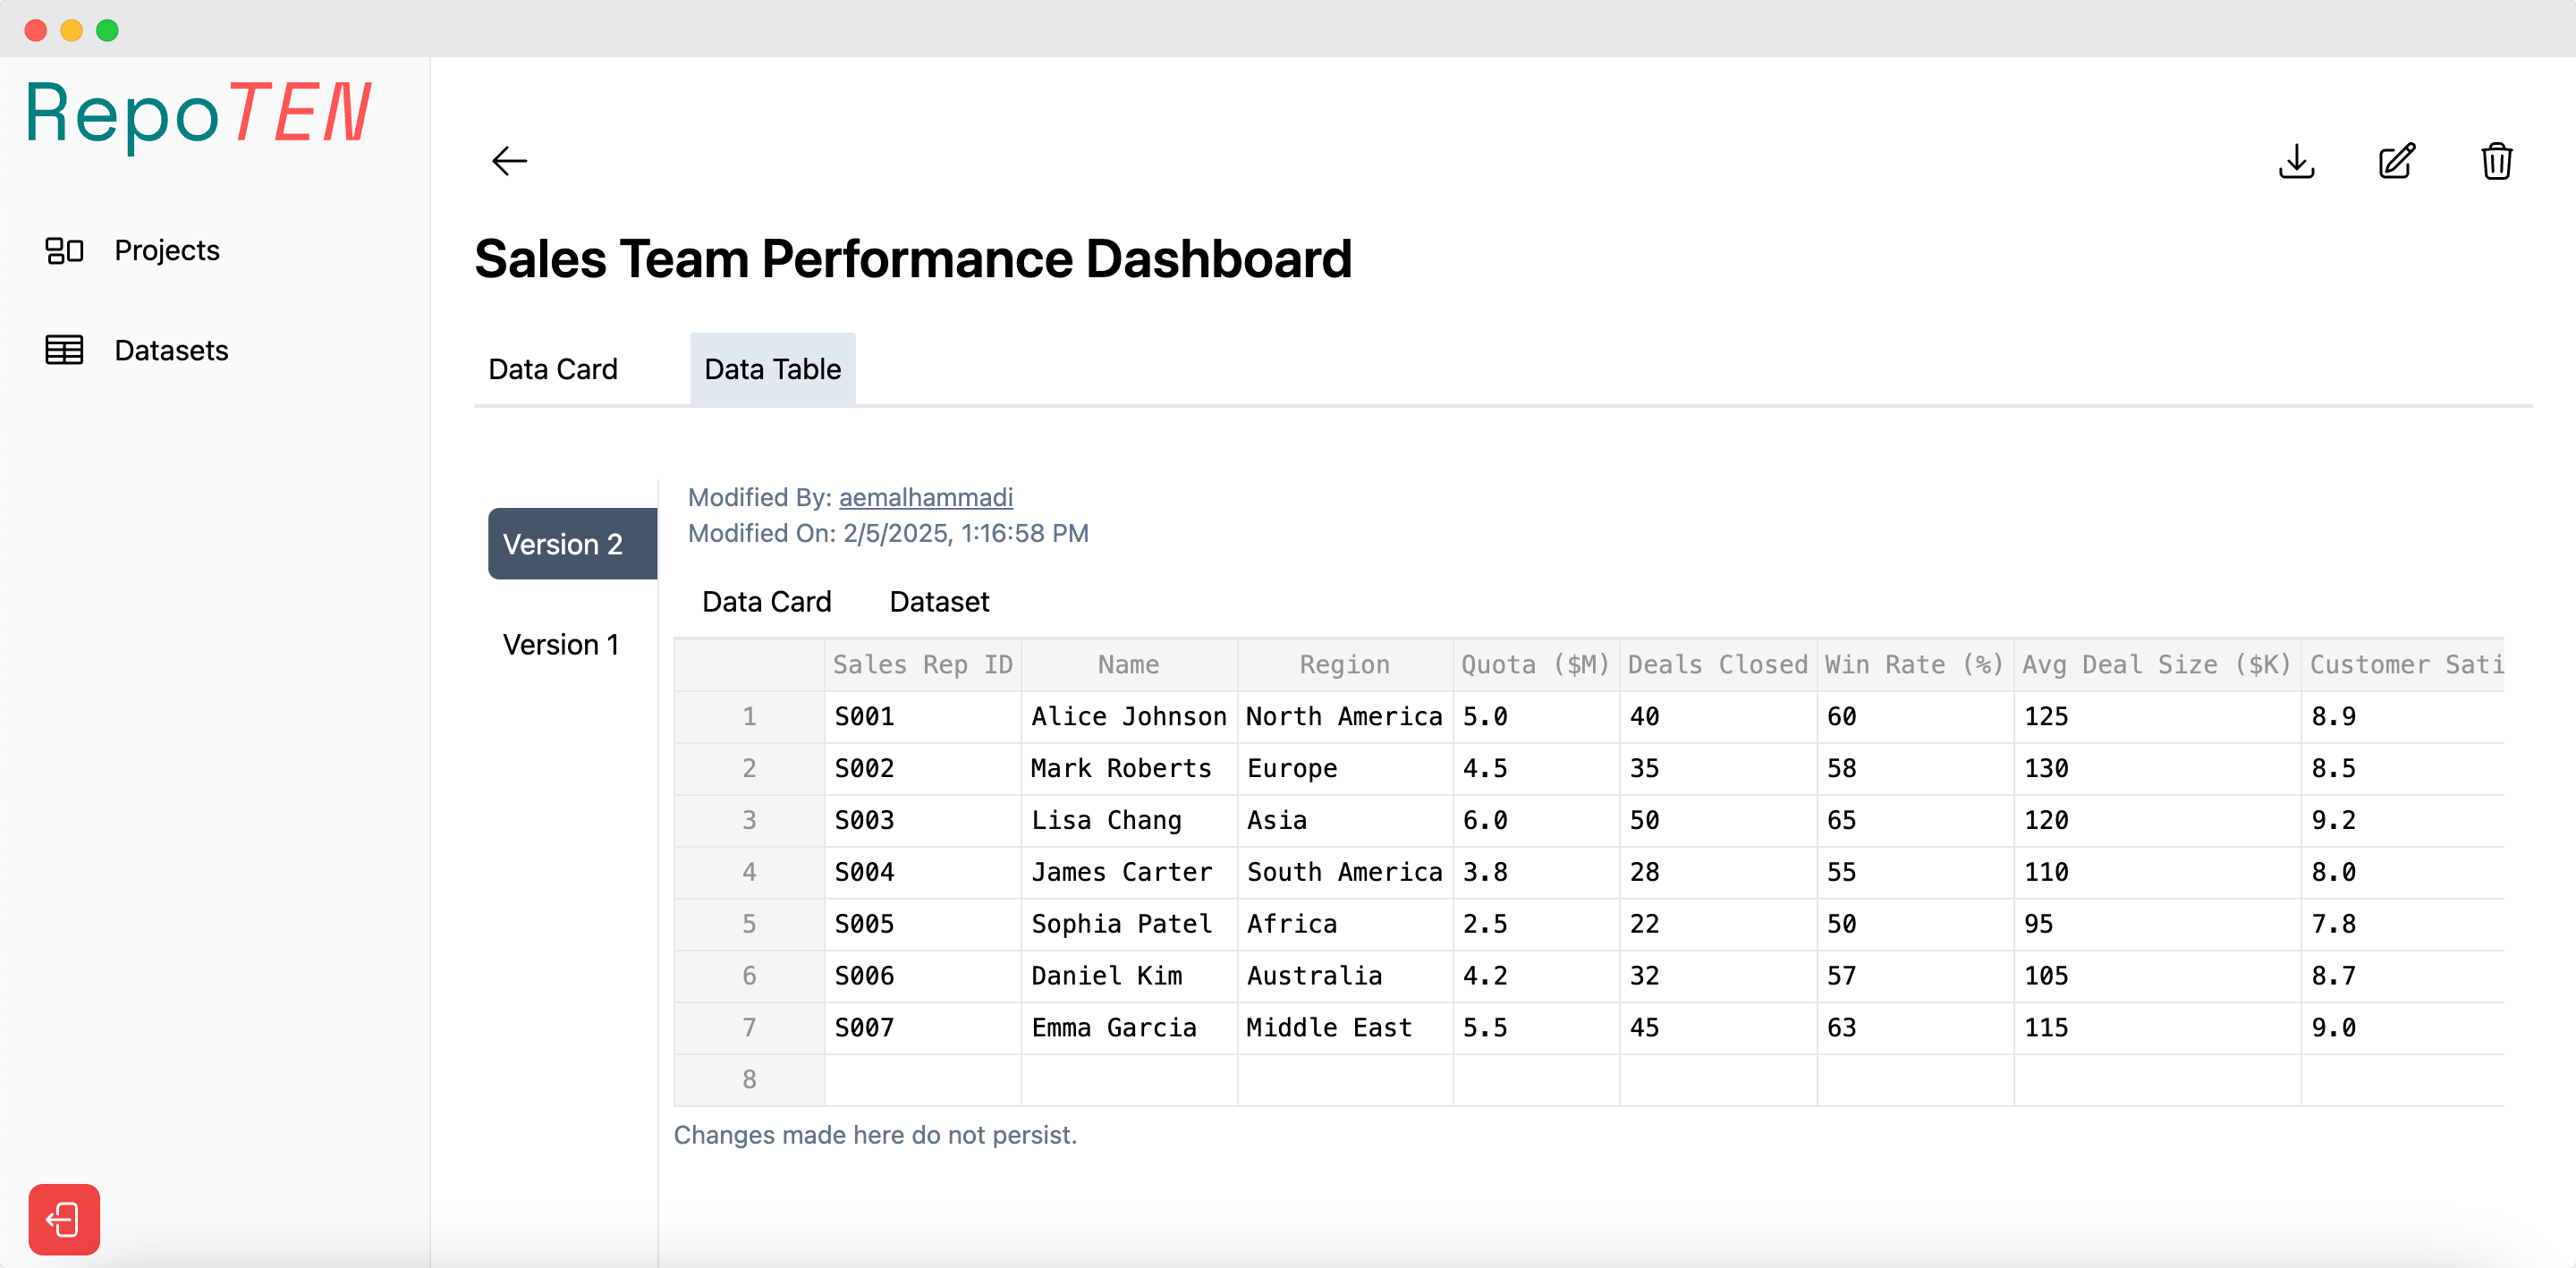
Task: Select Version 1 in version list
Action: click(560, 644)
